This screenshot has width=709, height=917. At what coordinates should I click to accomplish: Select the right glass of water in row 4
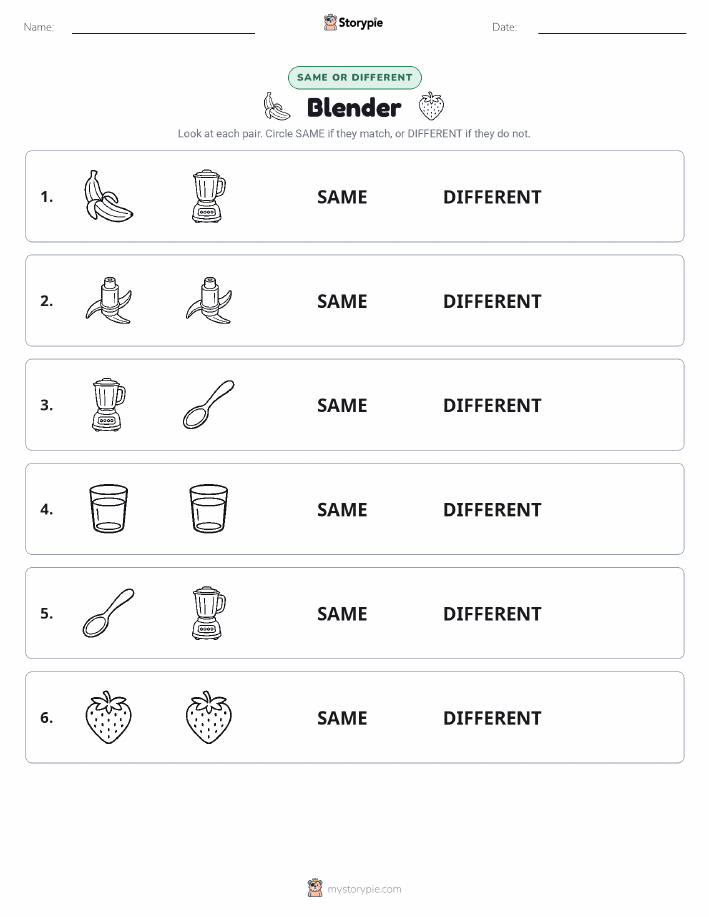tap(209, 509)
